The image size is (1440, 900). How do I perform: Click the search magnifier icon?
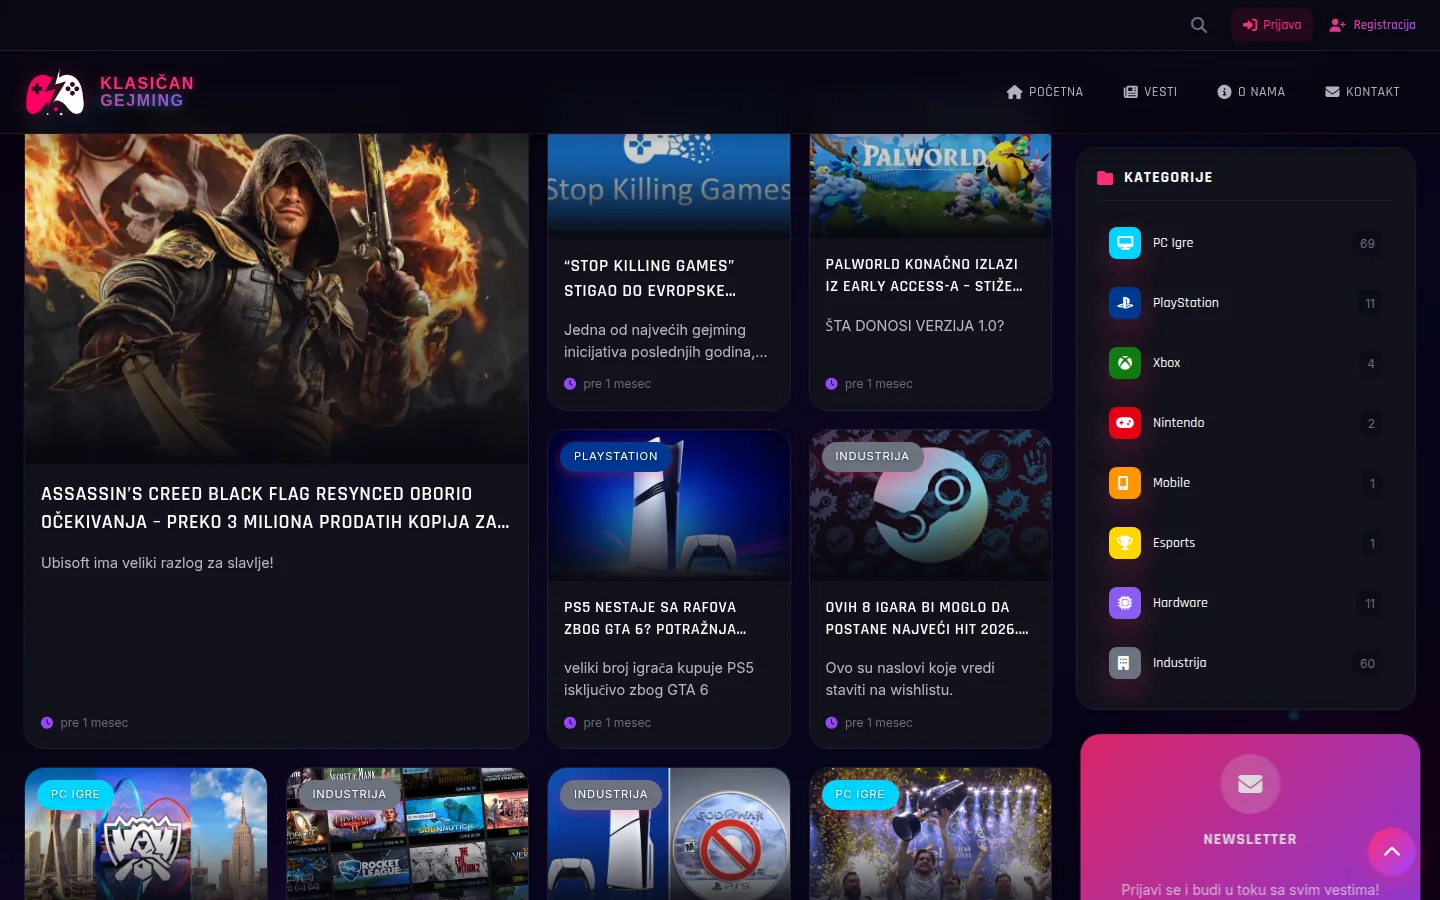pyautogui.click(x=1199, y=25)
